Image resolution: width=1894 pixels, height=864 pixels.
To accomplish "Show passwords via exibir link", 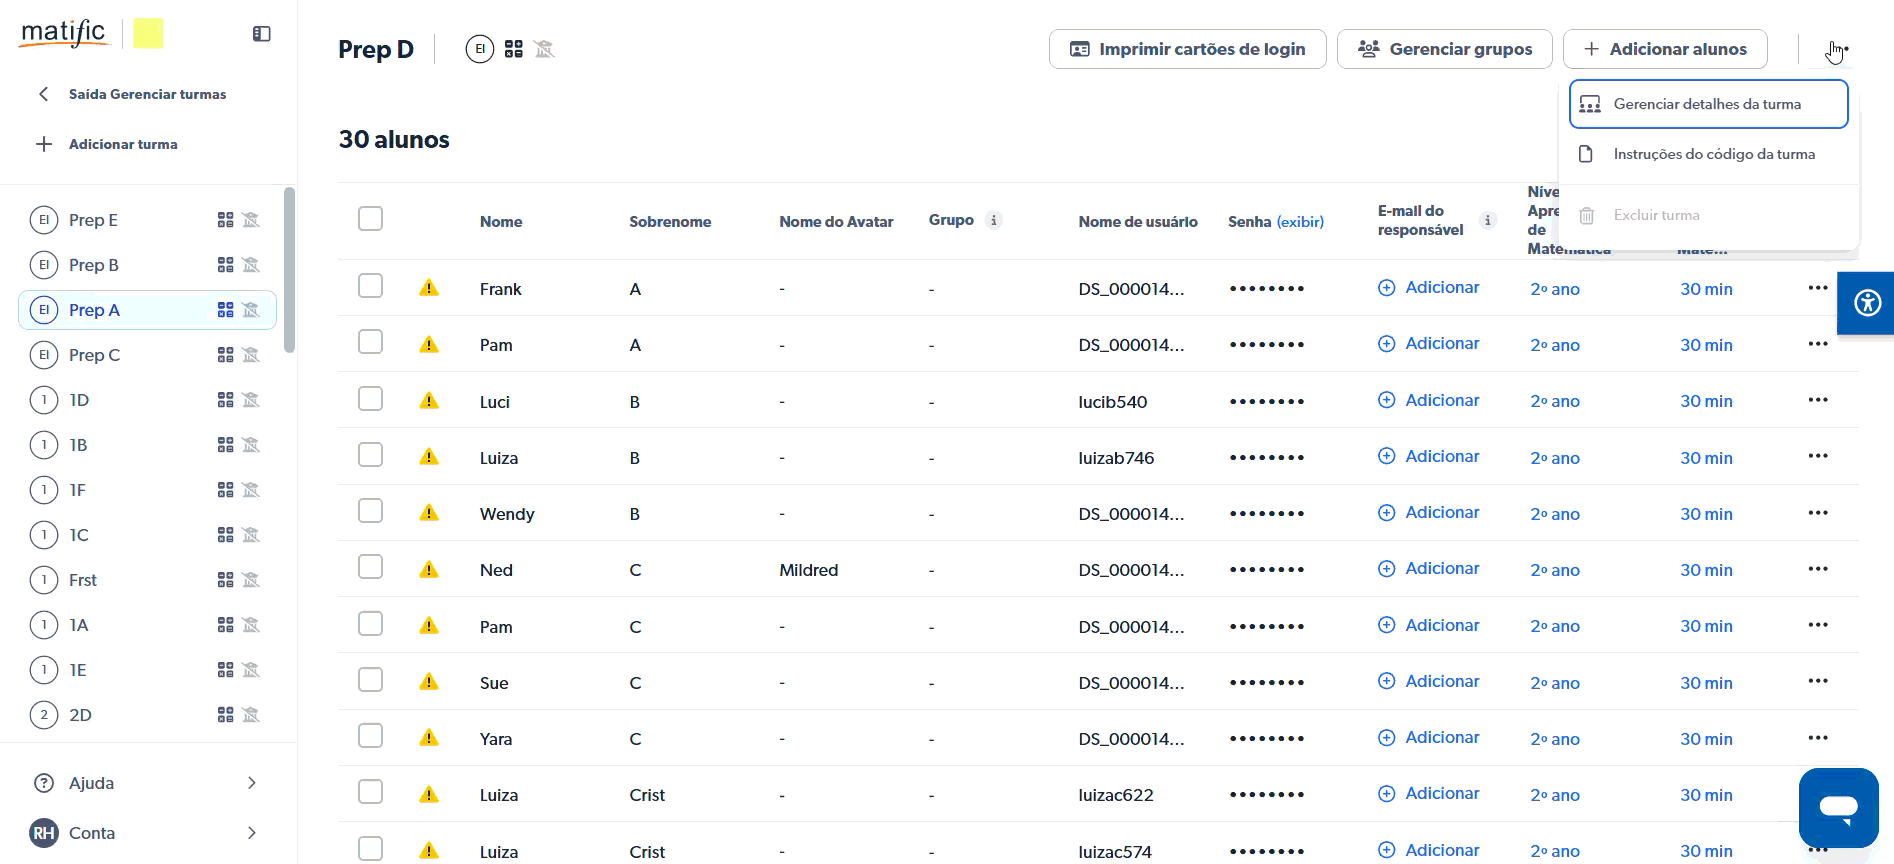I will 1300,222.
